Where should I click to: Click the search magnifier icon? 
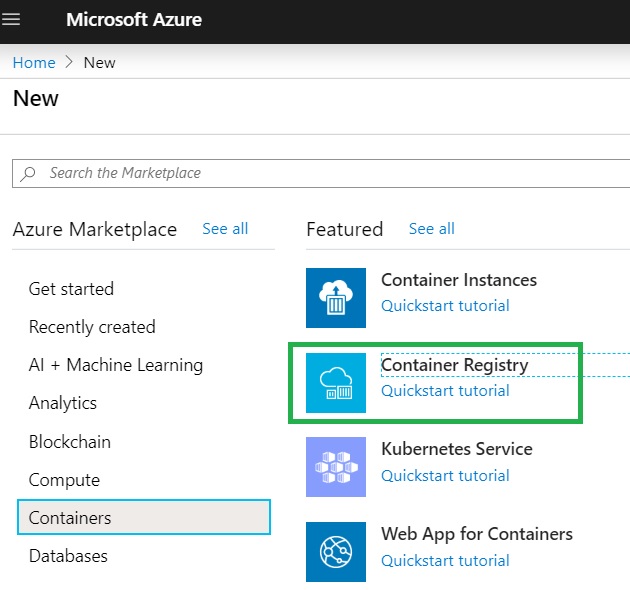(x=30, y=173)
